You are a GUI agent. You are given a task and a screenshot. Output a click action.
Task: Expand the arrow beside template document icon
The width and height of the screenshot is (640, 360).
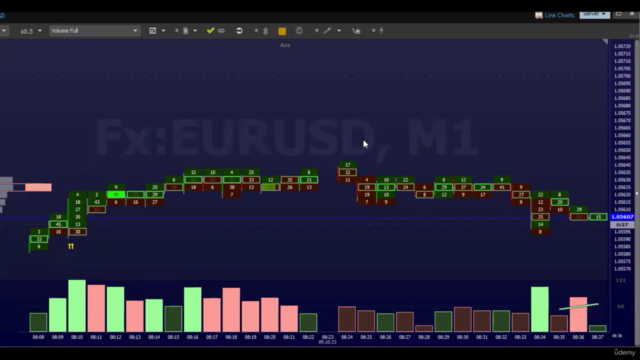[195, 31]
